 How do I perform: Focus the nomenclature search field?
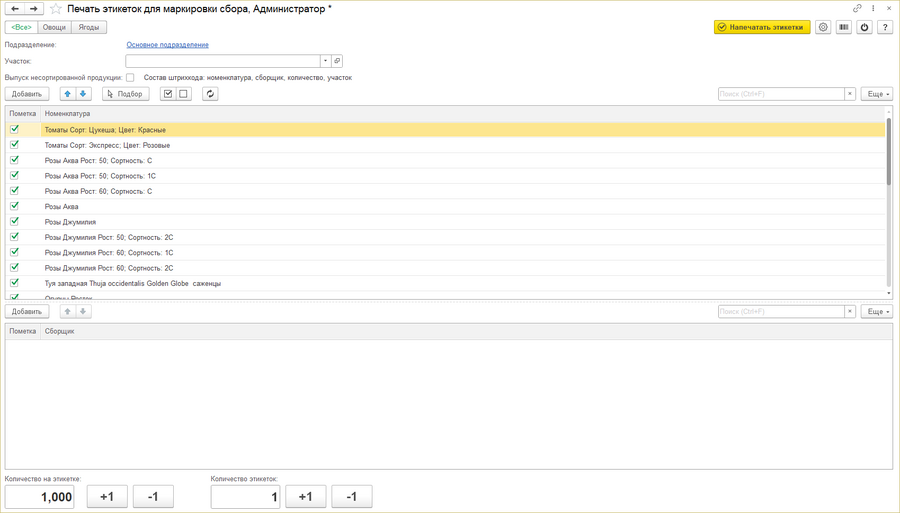[781, 94]
